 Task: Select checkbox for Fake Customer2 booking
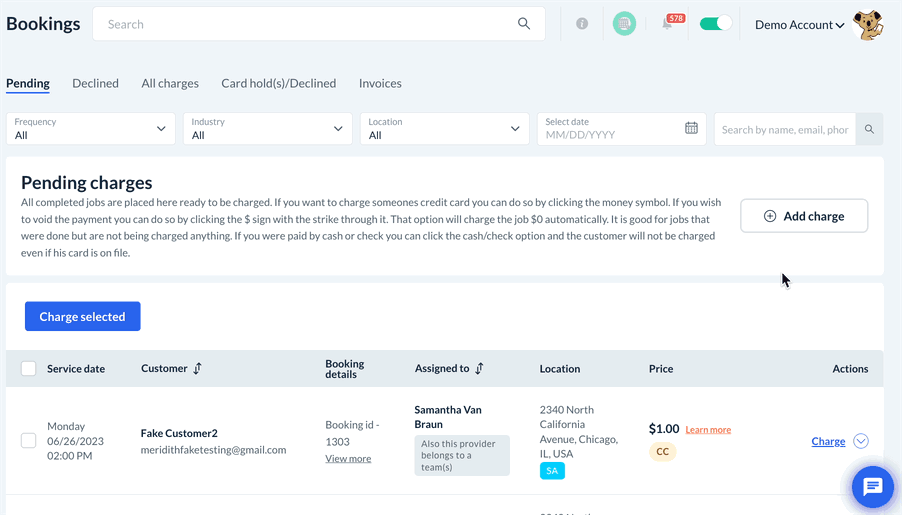click(x=28, y=441)
